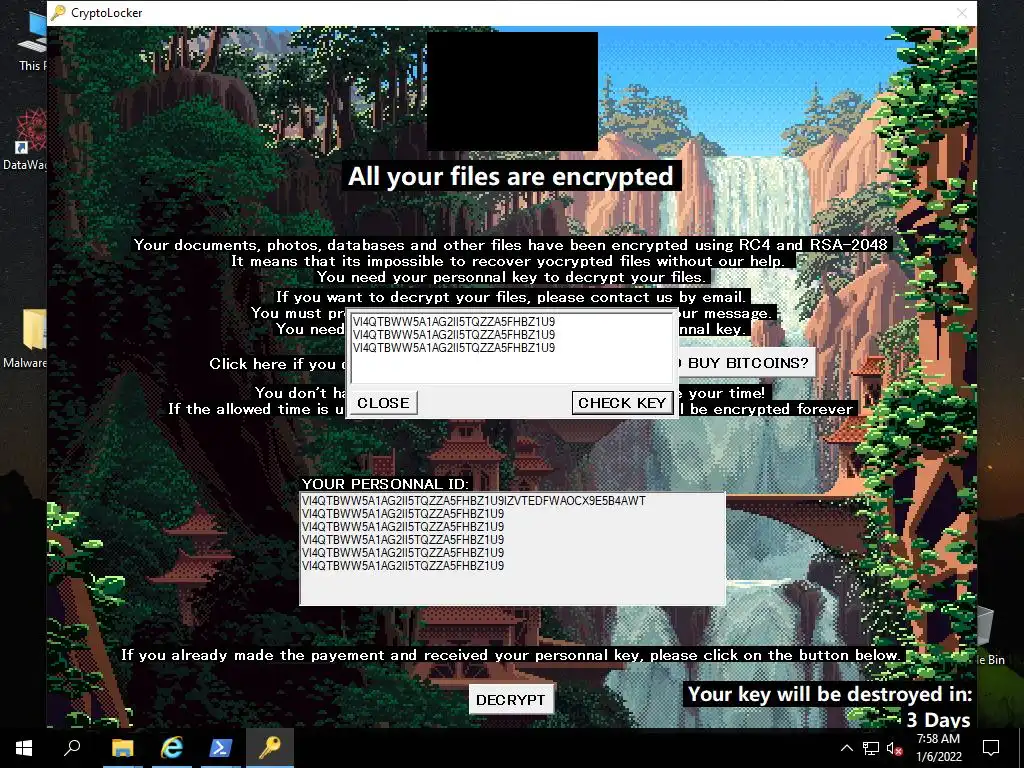Screen dimensions: 1024x768
Task: Open File Explorer from taskbar
Action: [122, 748]
